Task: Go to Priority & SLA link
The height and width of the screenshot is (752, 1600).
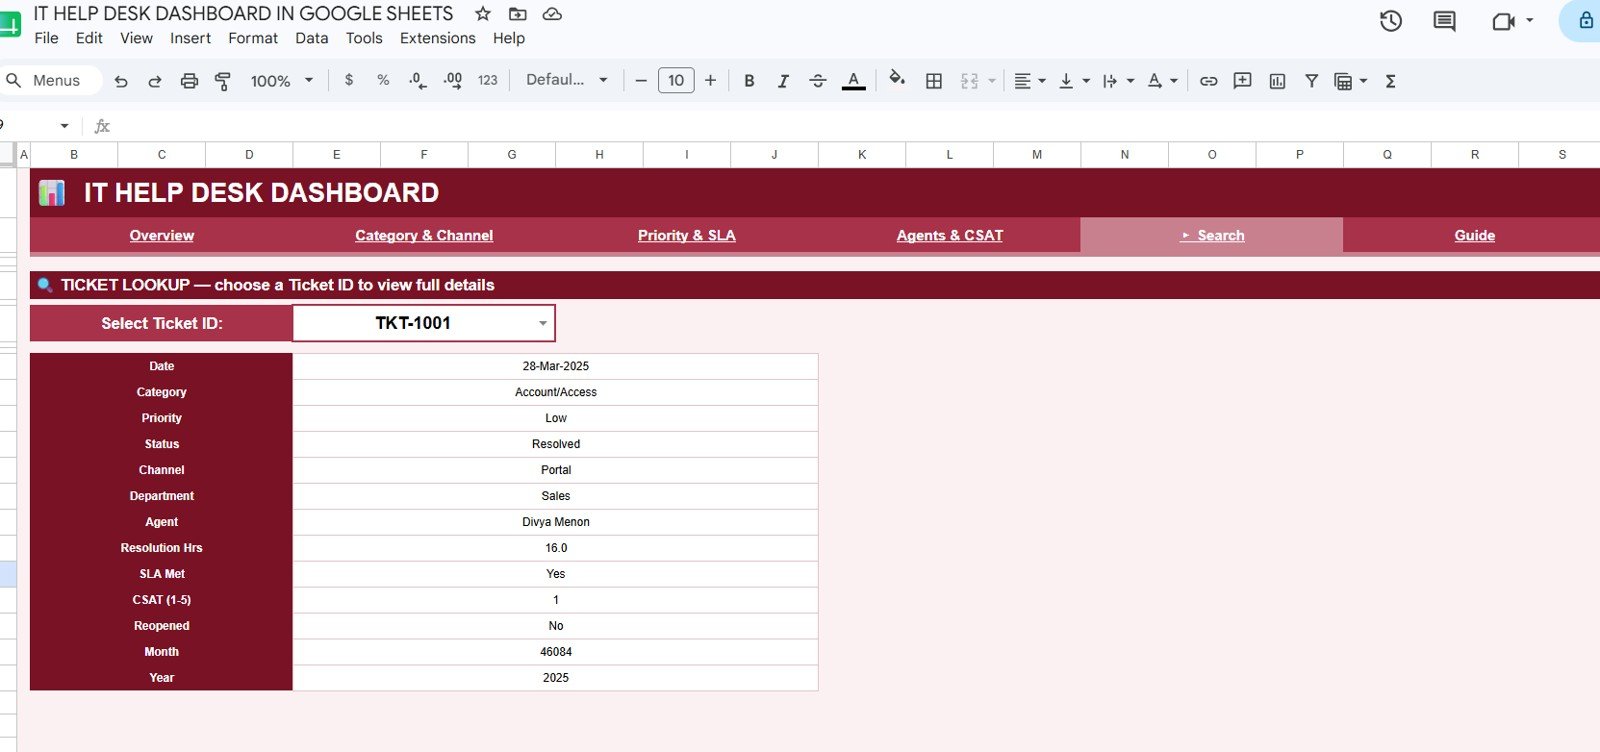Action: pyautogui.click(x=687, y=236)
